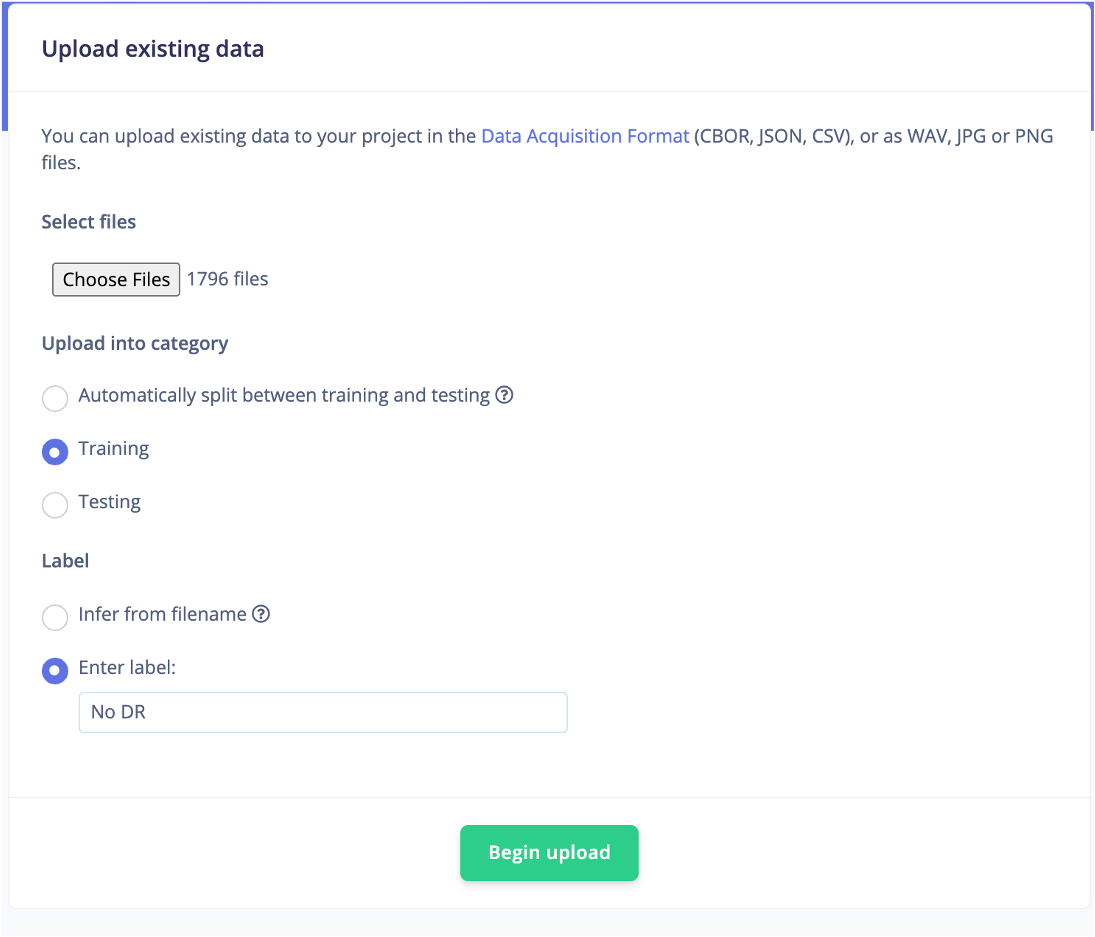Click the Upload existing data dialog title
This screenshot has height=937, width=1095.
click(x=152, y=48)
